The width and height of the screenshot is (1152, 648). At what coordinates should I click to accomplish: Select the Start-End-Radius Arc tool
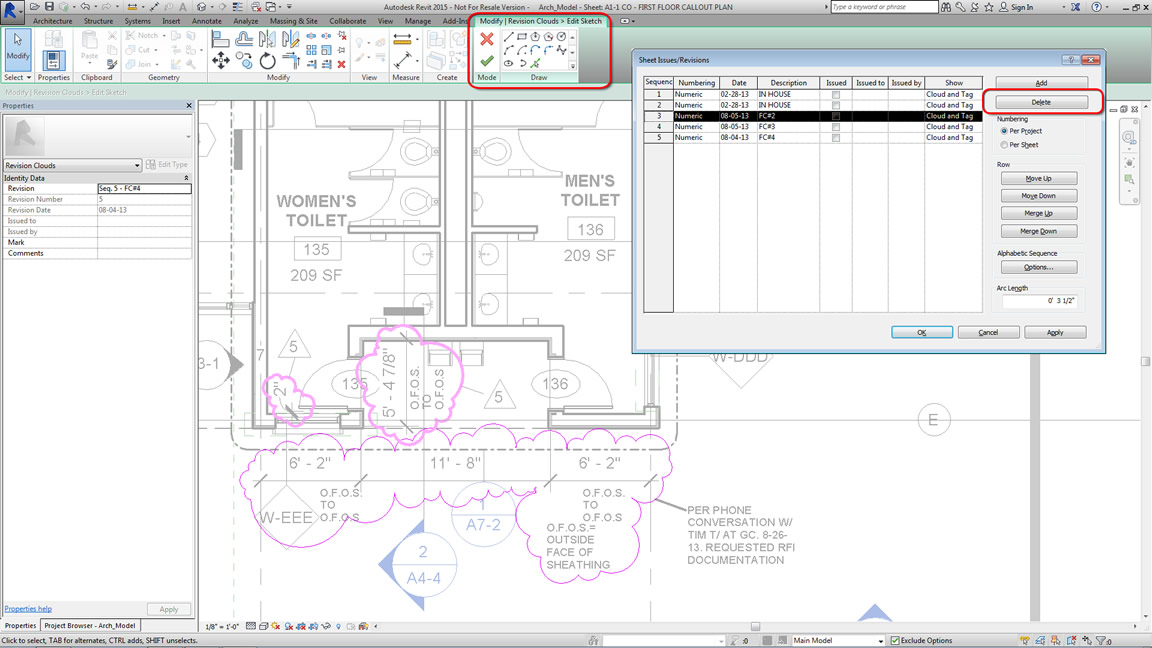coord(508,50)
